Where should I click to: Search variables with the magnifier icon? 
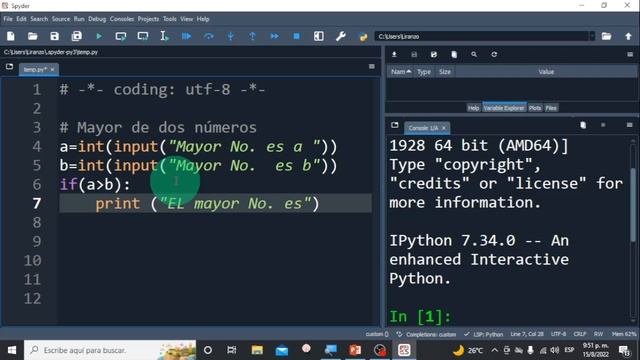click(x=474, y=54)
